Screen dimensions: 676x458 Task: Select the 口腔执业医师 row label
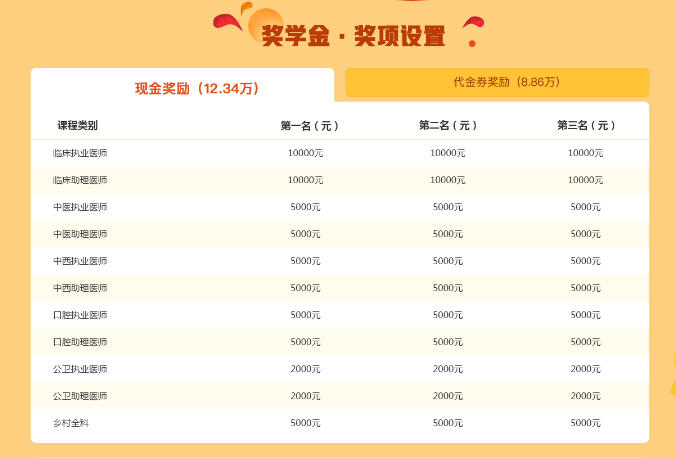coord(80,315)
